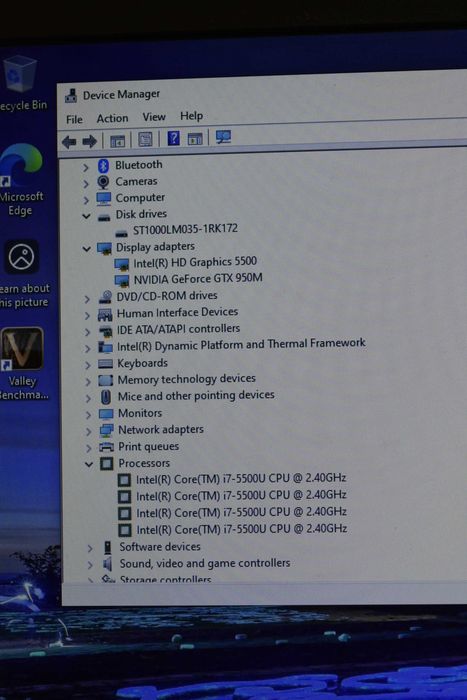Viewport: 467px width, 700px height.
Task: Collapse the Processors category
Action: pos(89,465)
